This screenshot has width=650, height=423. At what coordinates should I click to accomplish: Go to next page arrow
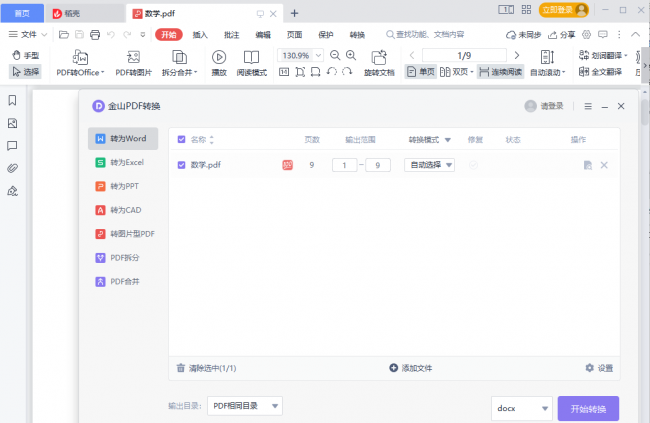[x=517, y=55]
